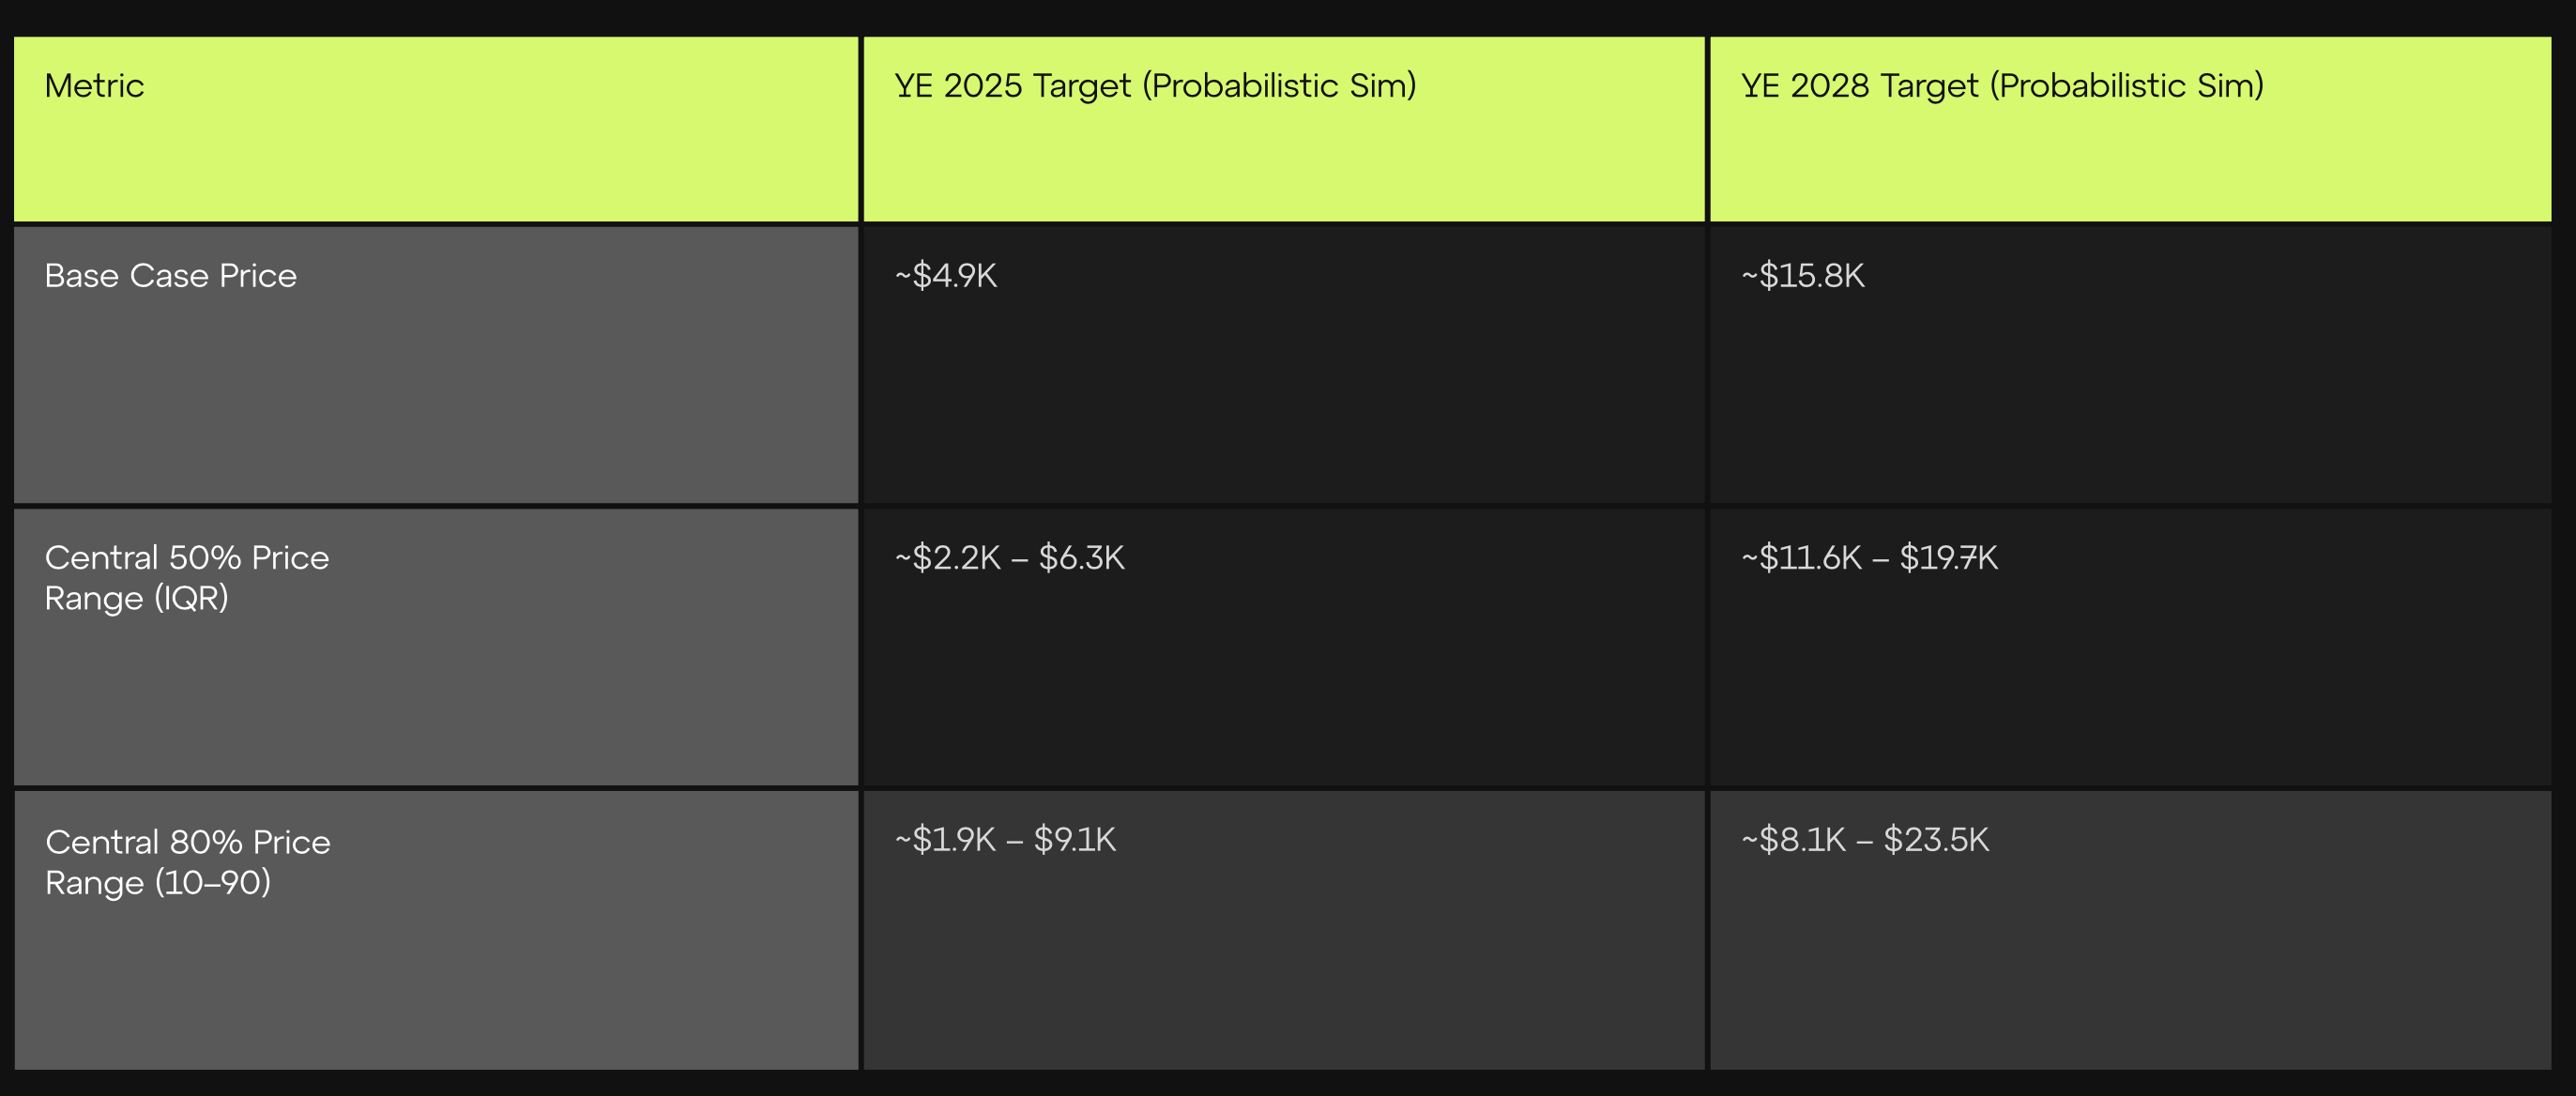Click "(Probabilistic Sim)" in the YE 2028 header
The image size is (2576, 1096).
pos(2127,86)
